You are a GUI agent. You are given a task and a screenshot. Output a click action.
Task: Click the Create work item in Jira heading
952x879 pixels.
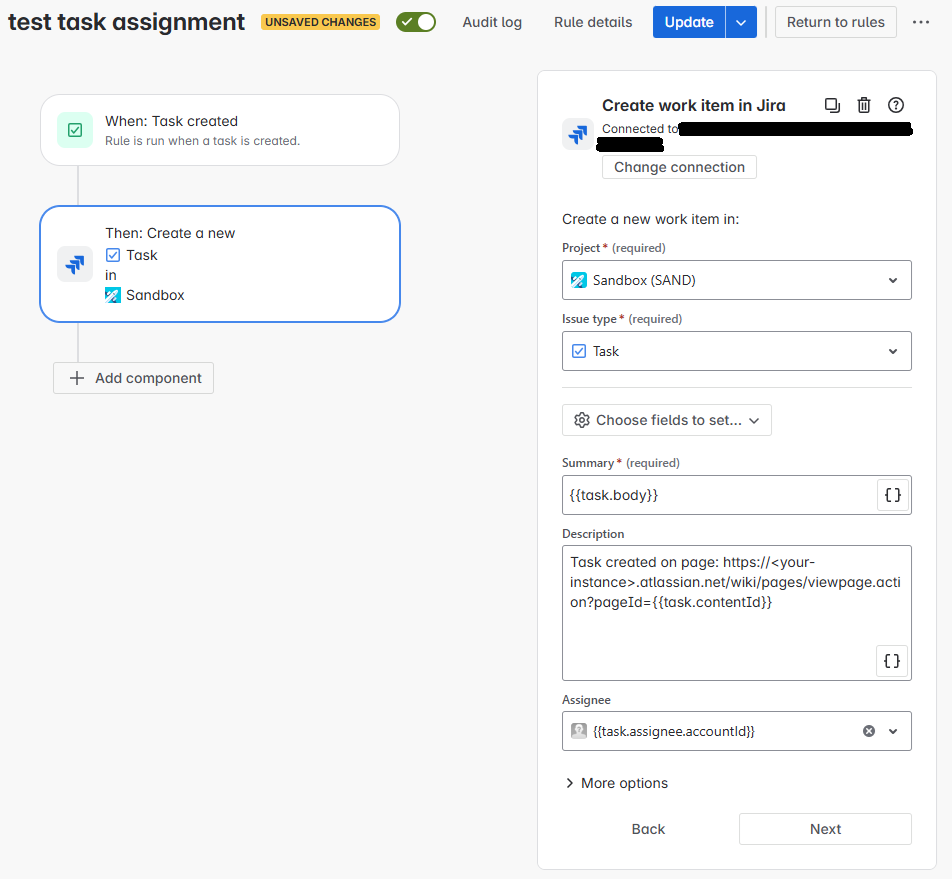693,106
